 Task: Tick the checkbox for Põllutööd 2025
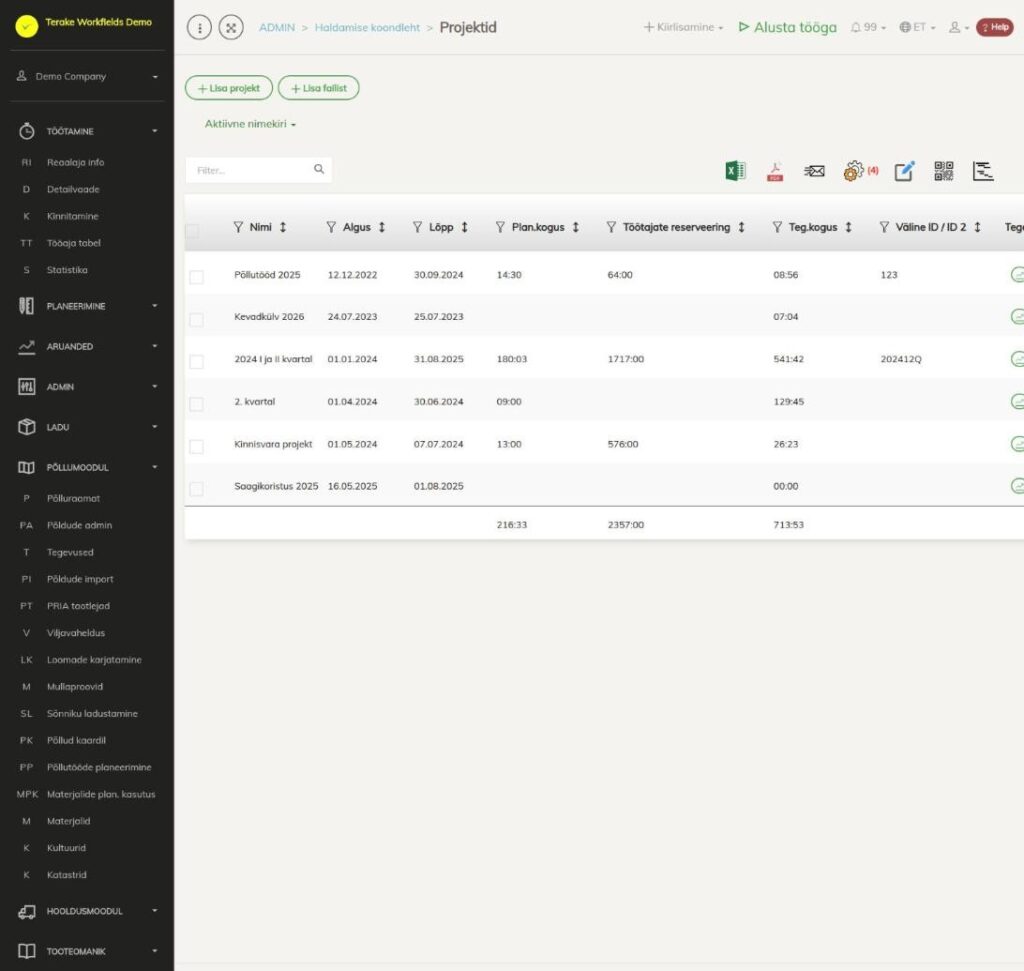click(x=197, y=277)
